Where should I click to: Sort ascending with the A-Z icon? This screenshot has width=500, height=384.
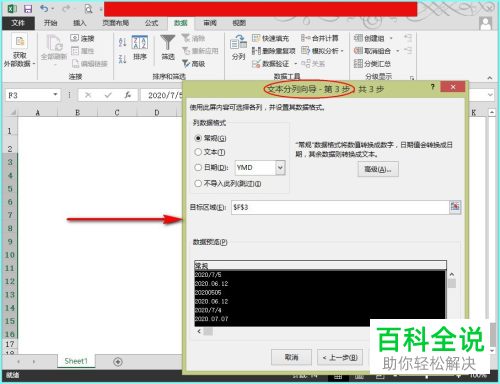point(123,42)
